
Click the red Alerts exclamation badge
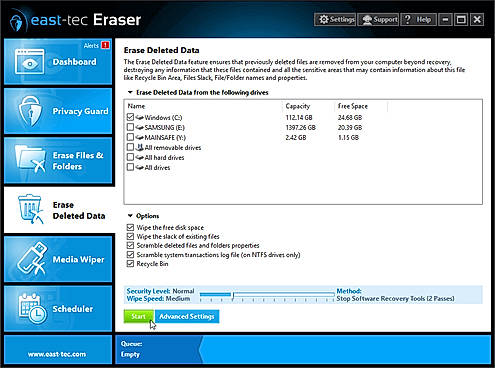(105, 45)
